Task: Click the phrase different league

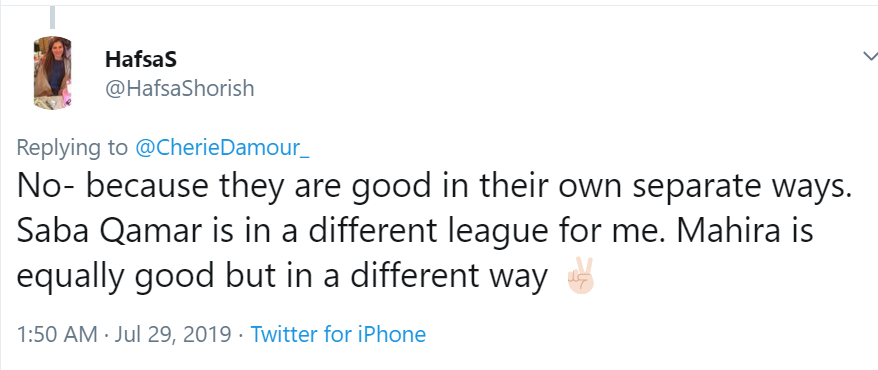Action: point(428,233)
